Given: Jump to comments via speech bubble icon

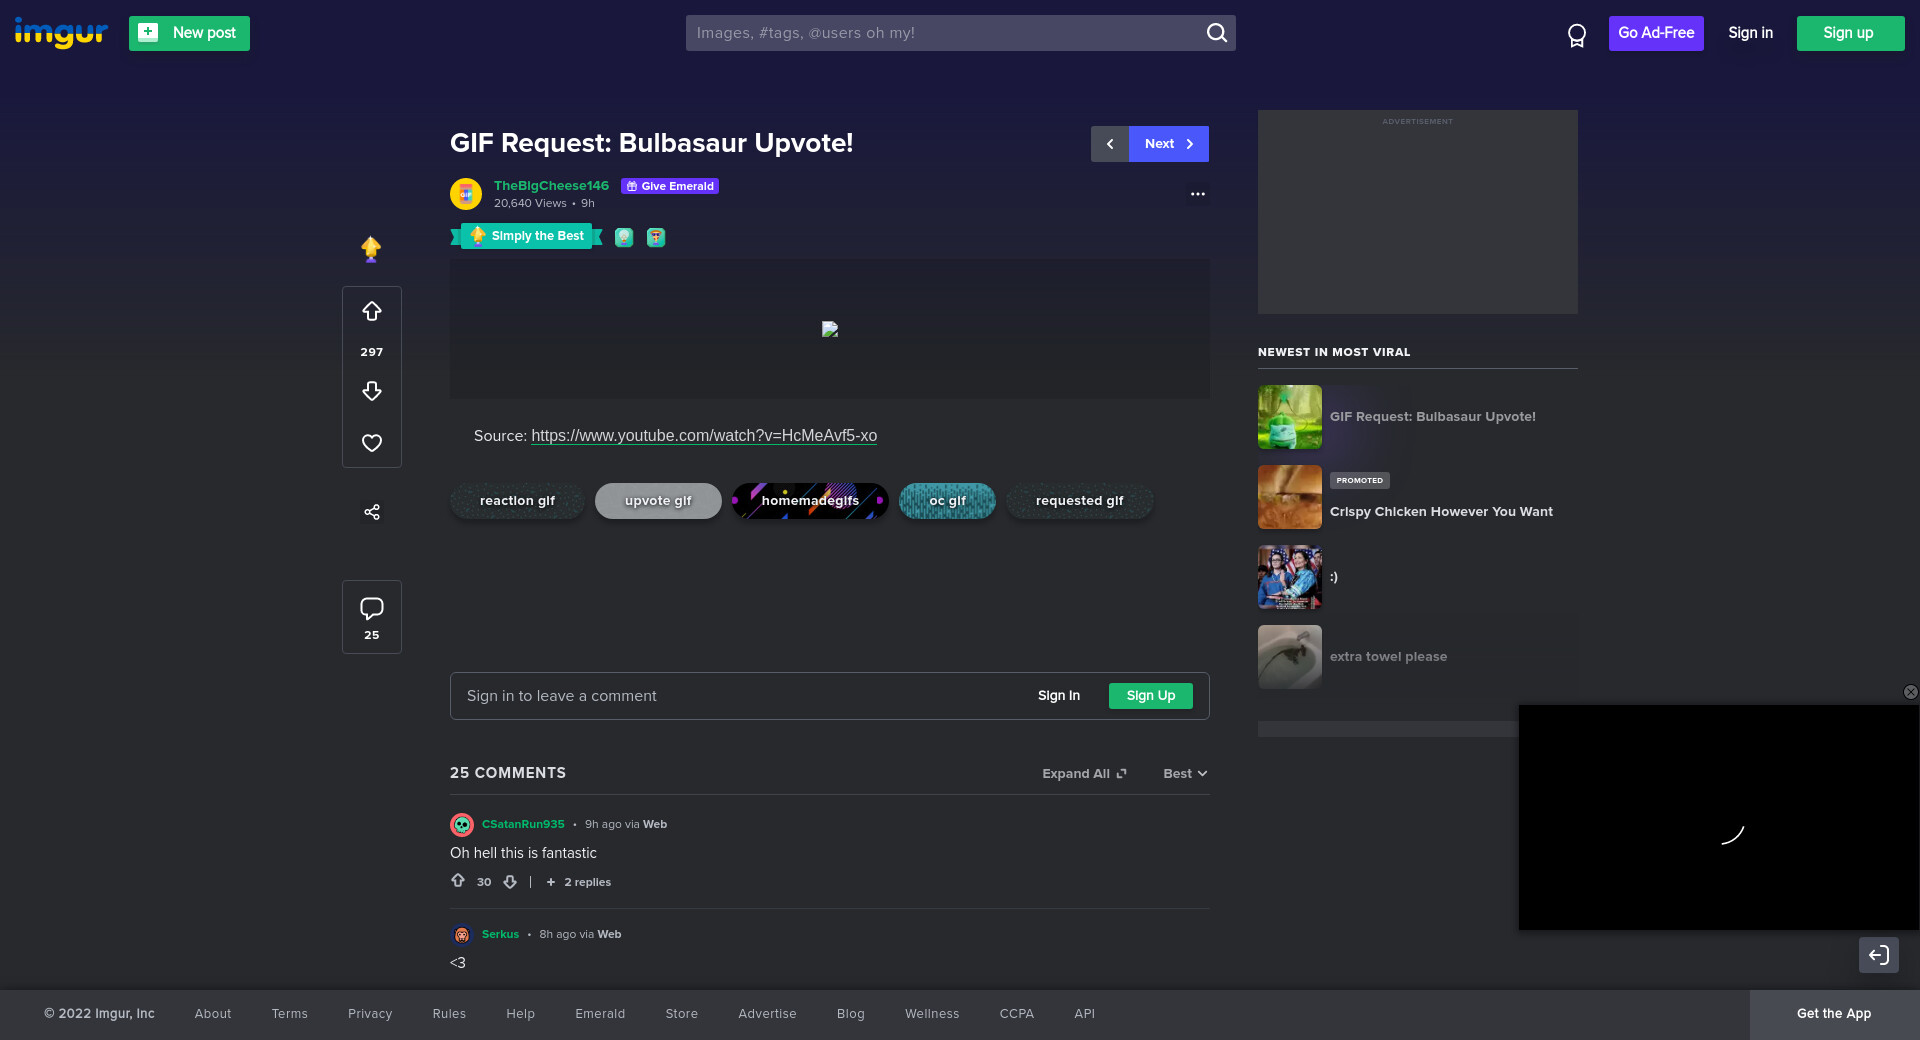Looking at the screenshot, I should click(x=372, y=608).
